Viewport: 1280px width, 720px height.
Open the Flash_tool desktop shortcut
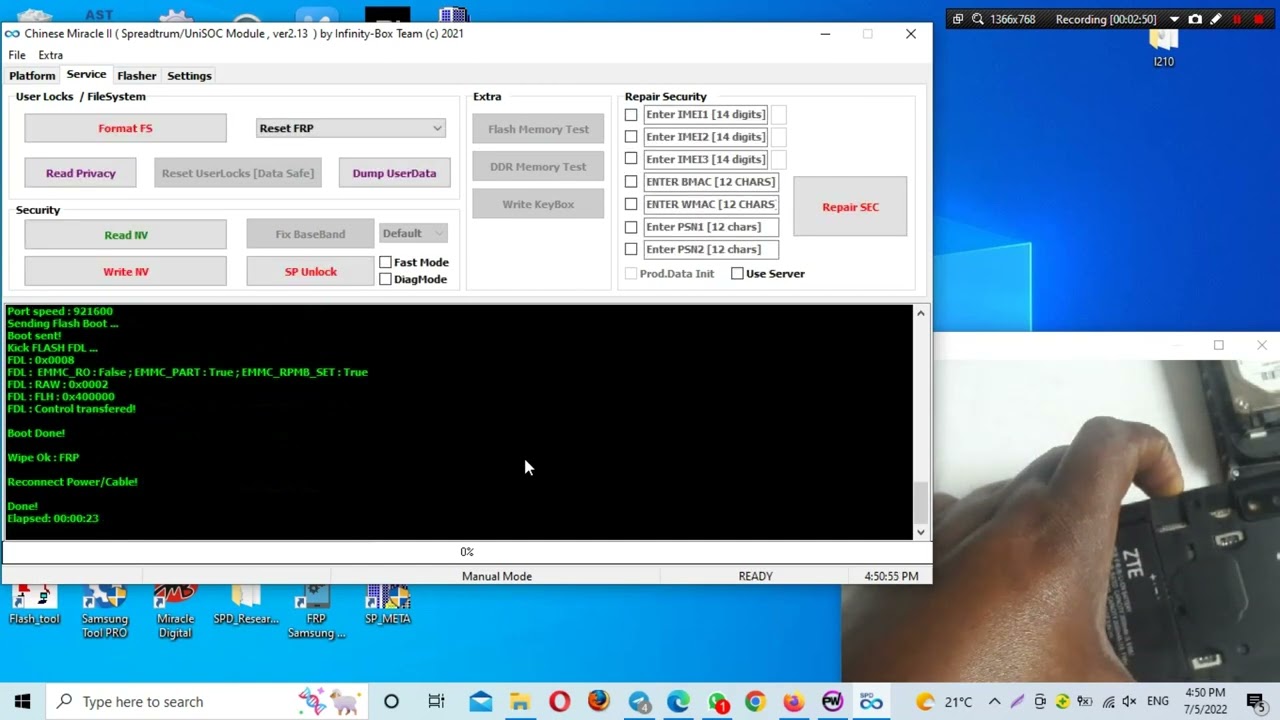point(34,605)
